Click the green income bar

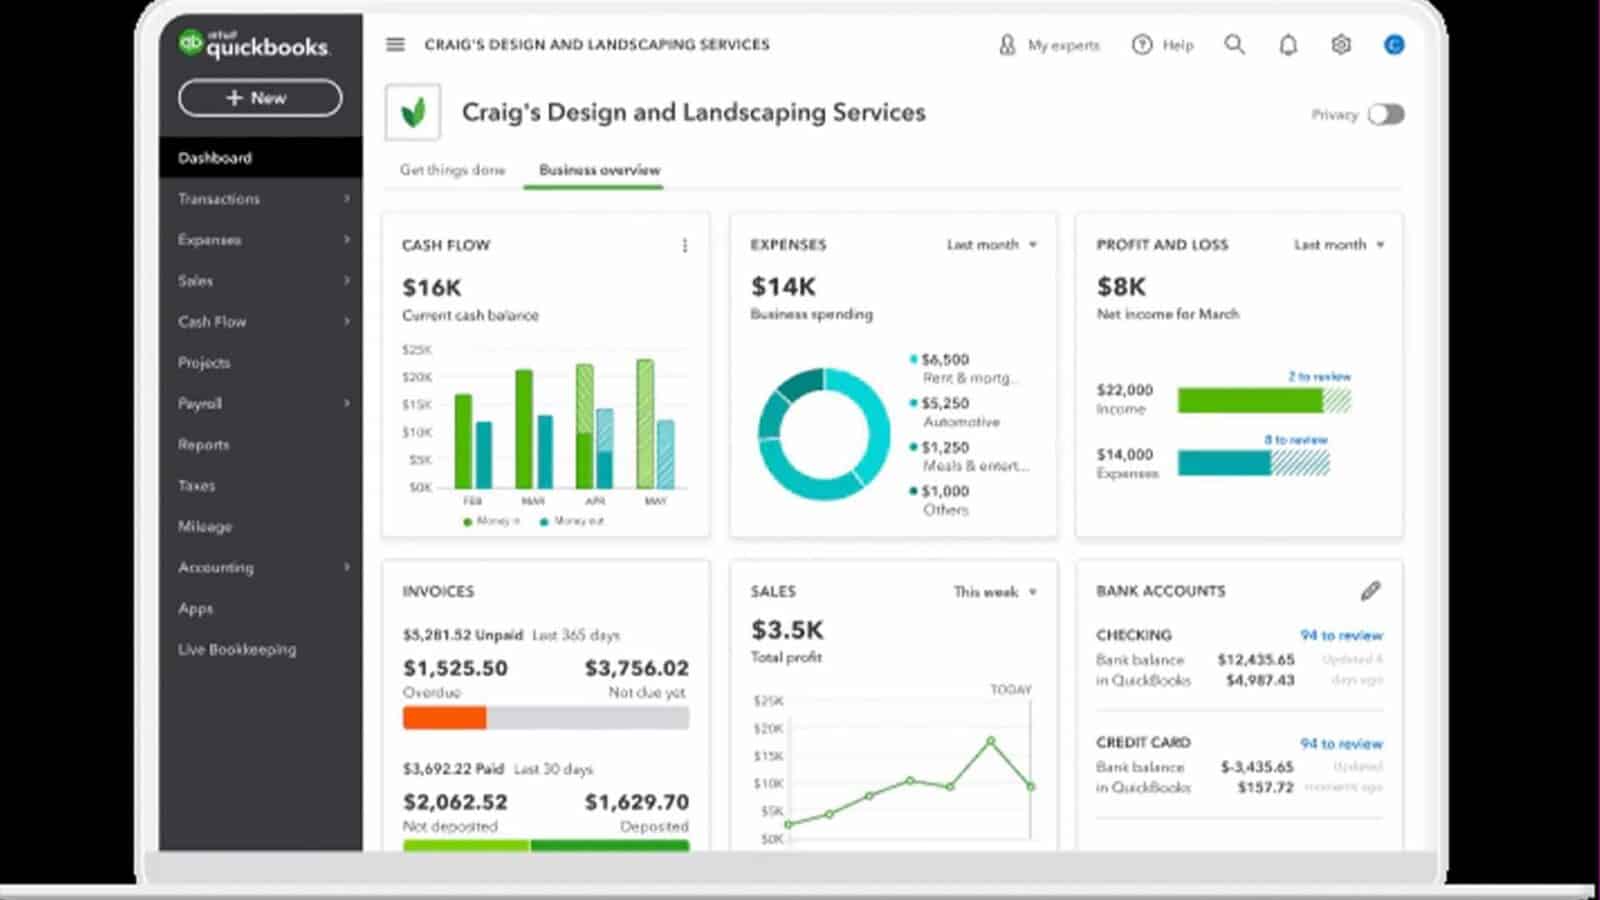coord(1250,401)
